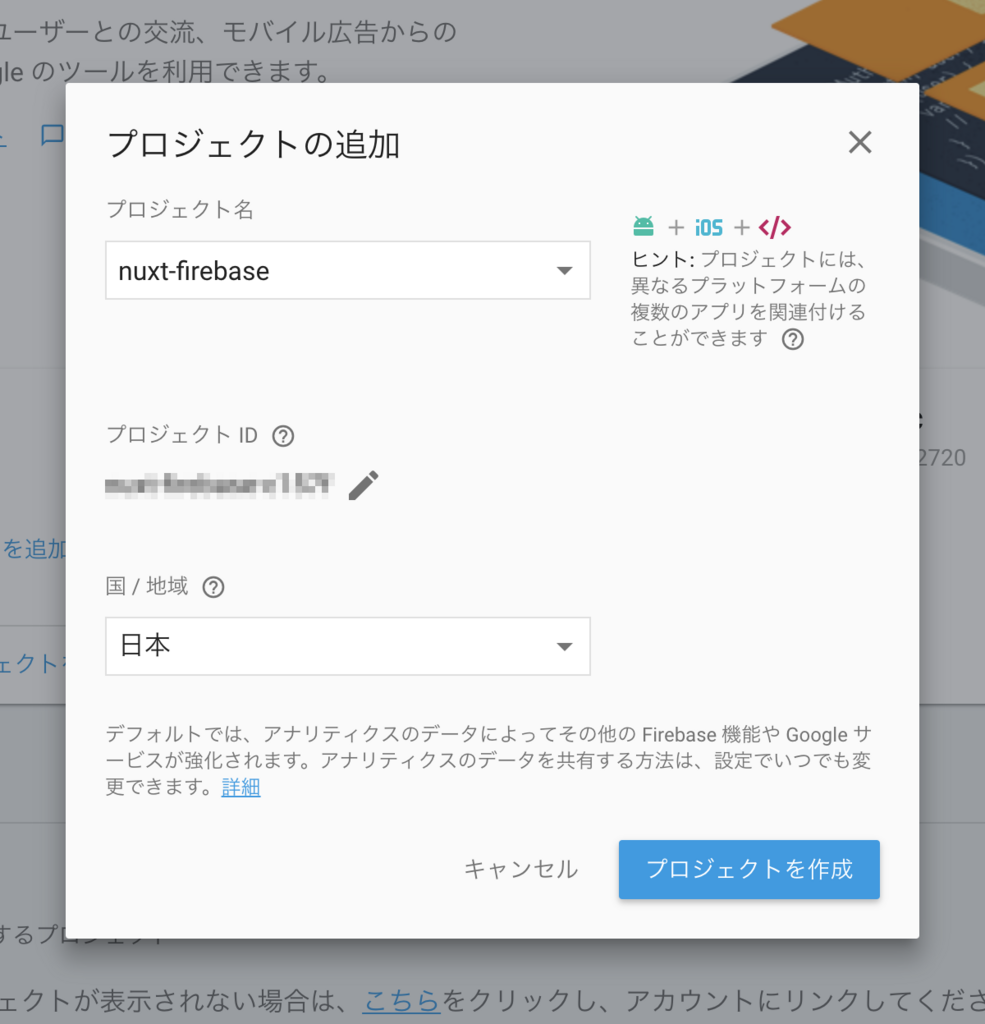Image resolution: width=985 pixels, height=1024 pixels.
Task: Click the キャンセル button
Action: 521,869
